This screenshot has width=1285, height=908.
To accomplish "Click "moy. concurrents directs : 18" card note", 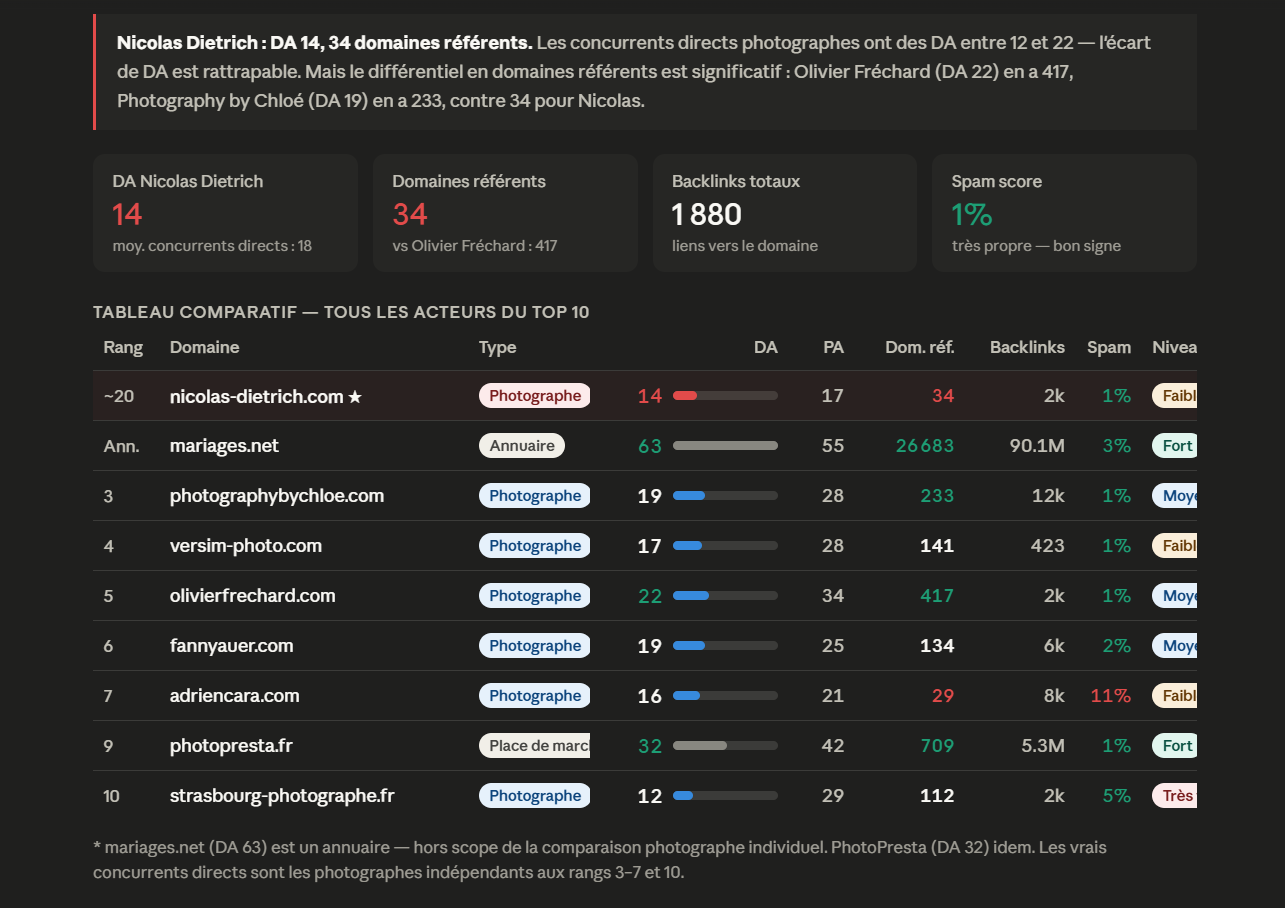I will [x=212, y=246].
